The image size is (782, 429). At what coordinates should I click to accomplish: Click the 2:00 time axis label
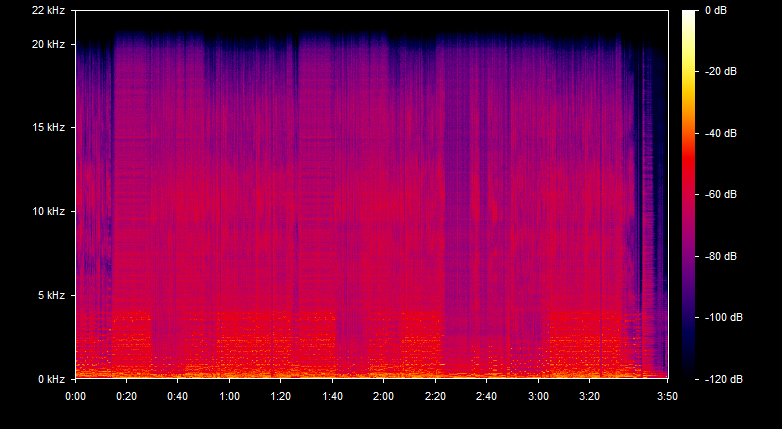[384, 397]
